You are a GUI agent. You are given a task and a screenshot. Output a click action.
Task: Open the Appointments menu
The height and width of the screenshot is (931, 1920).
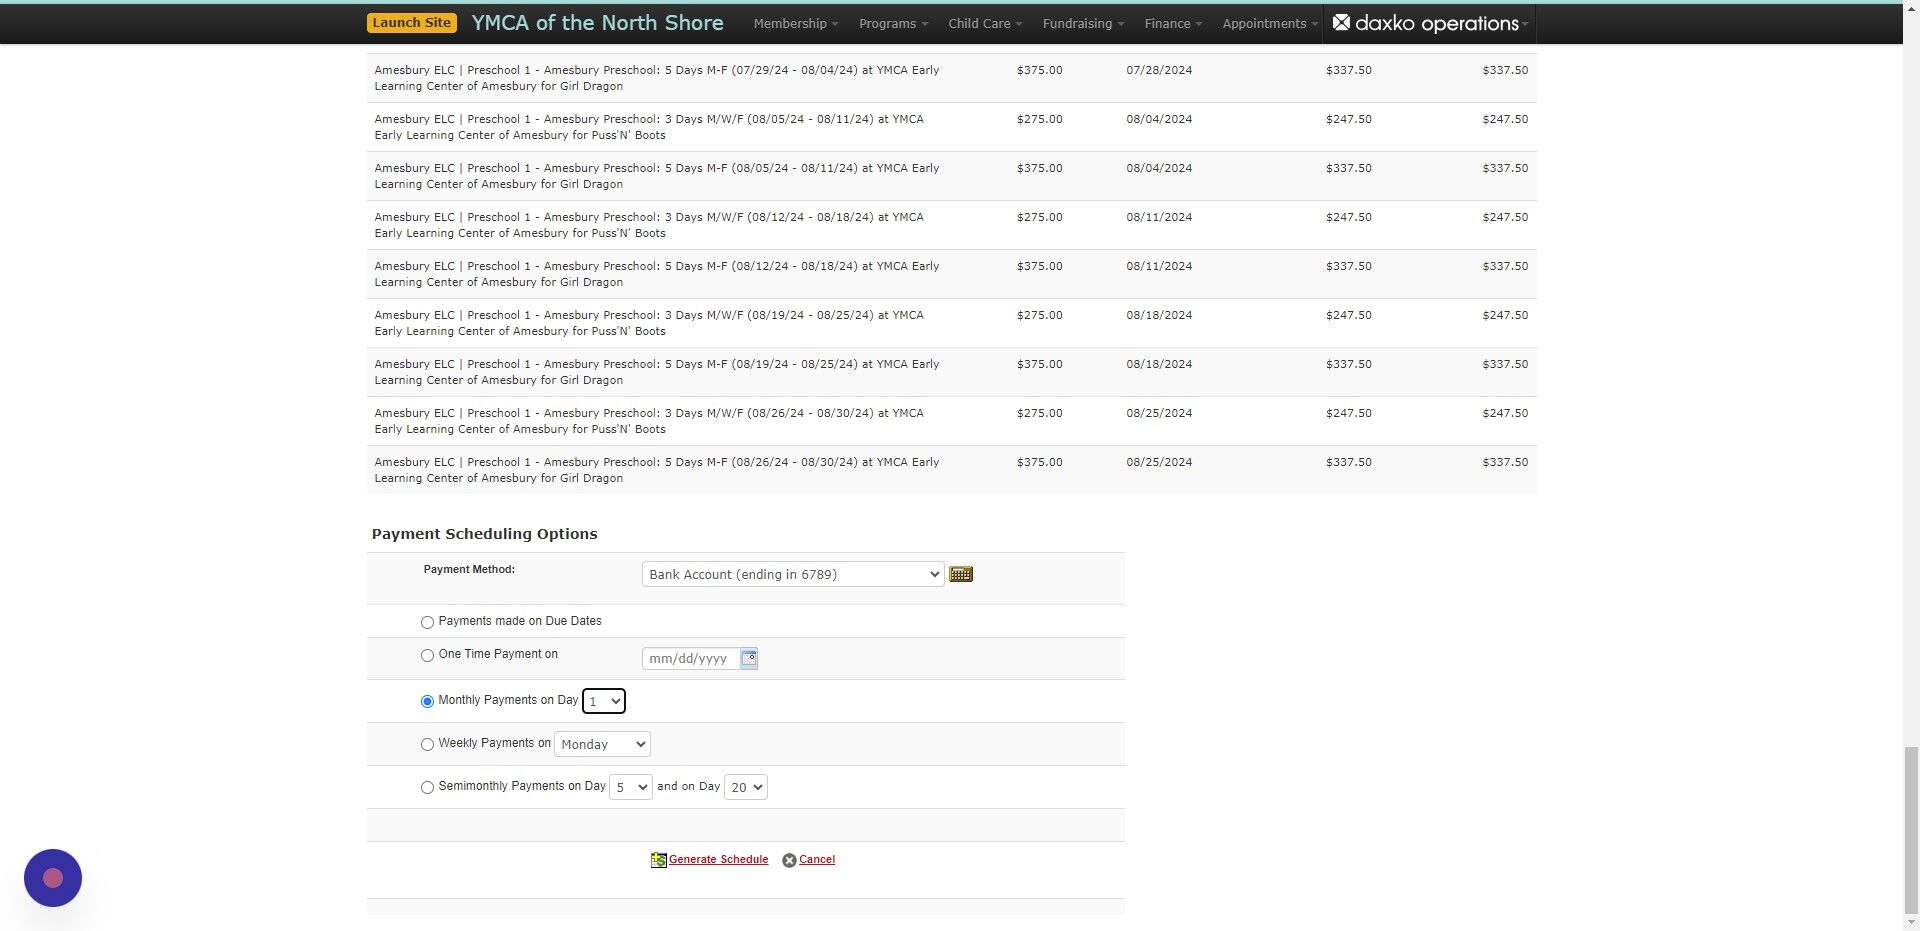click(x=1270, y=23)
